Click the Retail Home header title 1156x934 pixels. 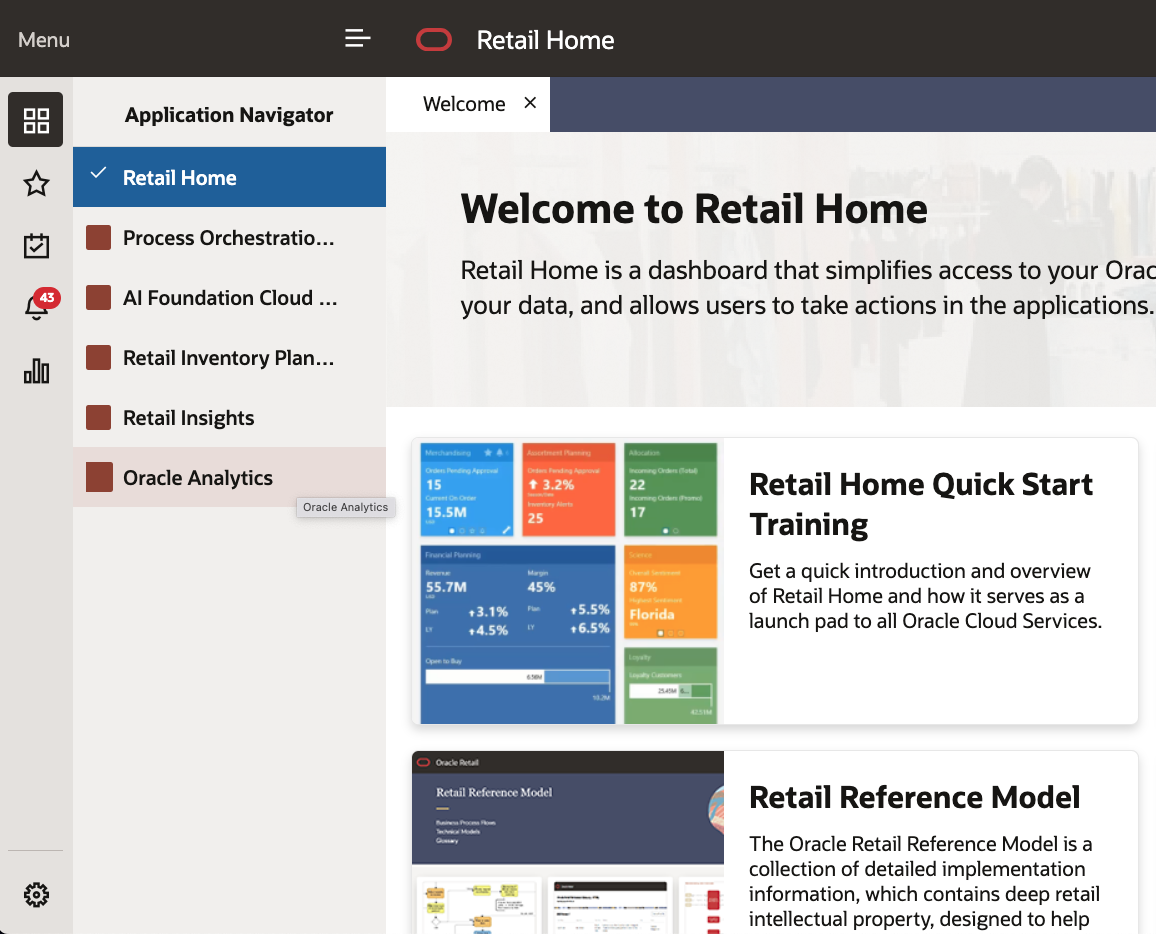point(545,40)
